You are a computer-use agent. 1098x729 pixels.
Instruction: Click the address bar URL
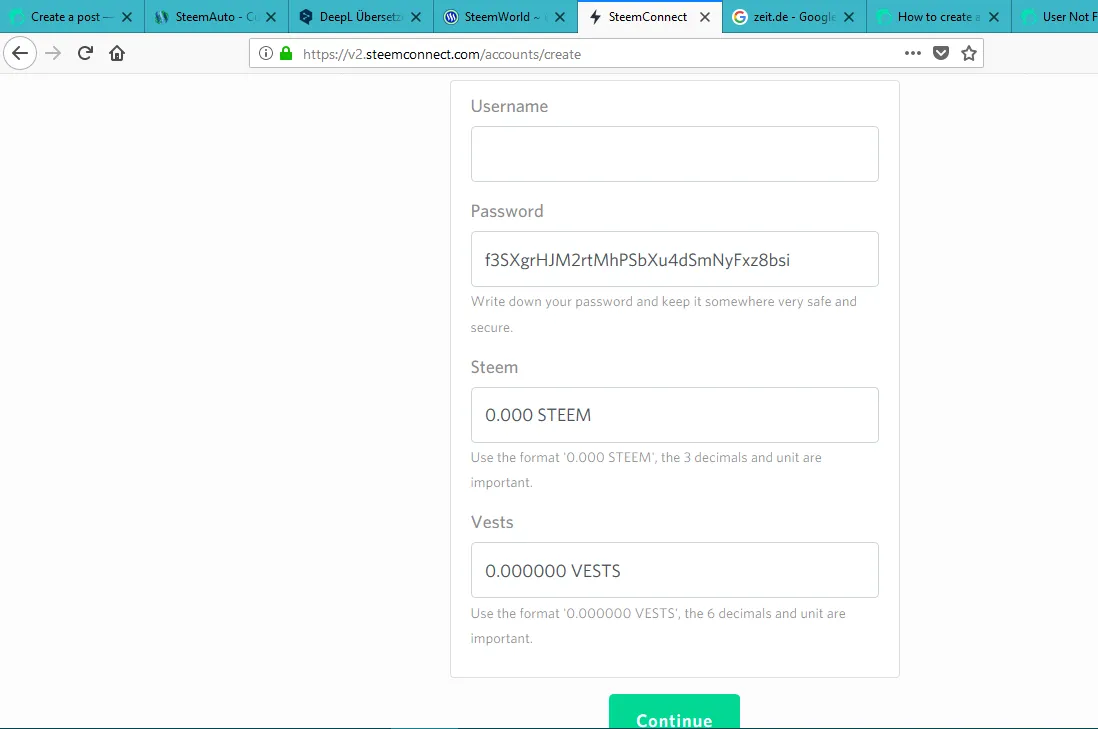441,54
